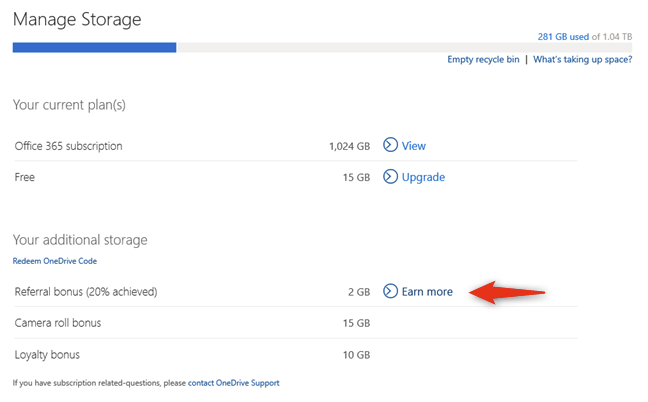648x402 pixels.
Task: Select the 2 GB referral value
Action: click(359, 292)
